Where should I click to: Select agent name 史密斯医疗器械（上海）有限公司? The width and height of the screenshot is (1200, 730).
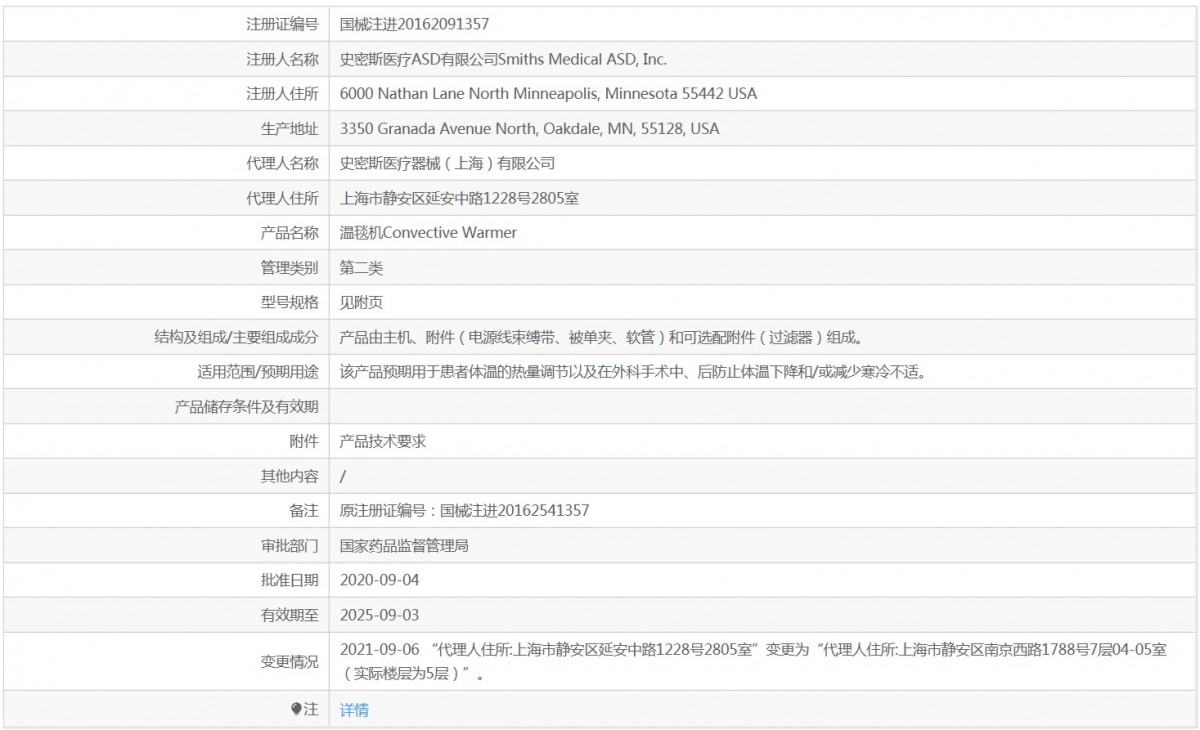click(x=447, y=163)
